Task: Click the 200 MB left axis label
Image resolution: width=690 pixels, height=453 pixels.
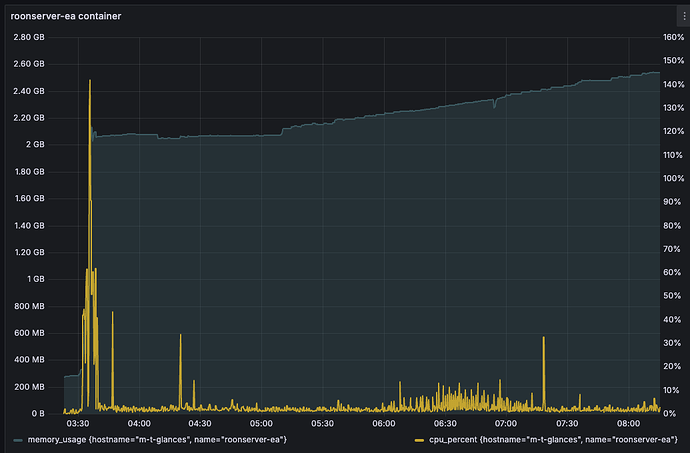Action: 29,387
